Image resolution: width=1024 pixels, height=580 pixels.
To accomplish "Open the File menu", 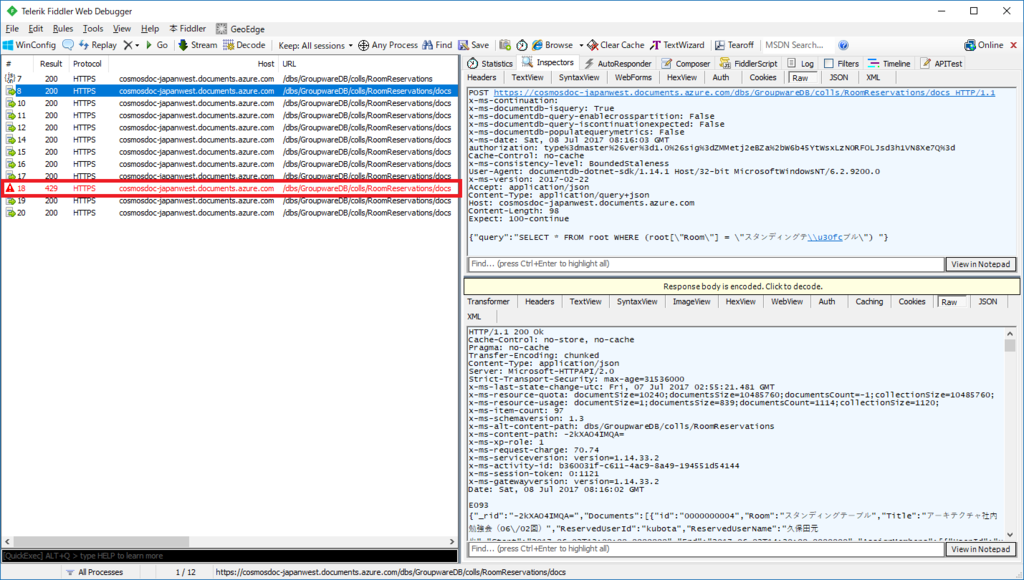I will click(12, 29).
